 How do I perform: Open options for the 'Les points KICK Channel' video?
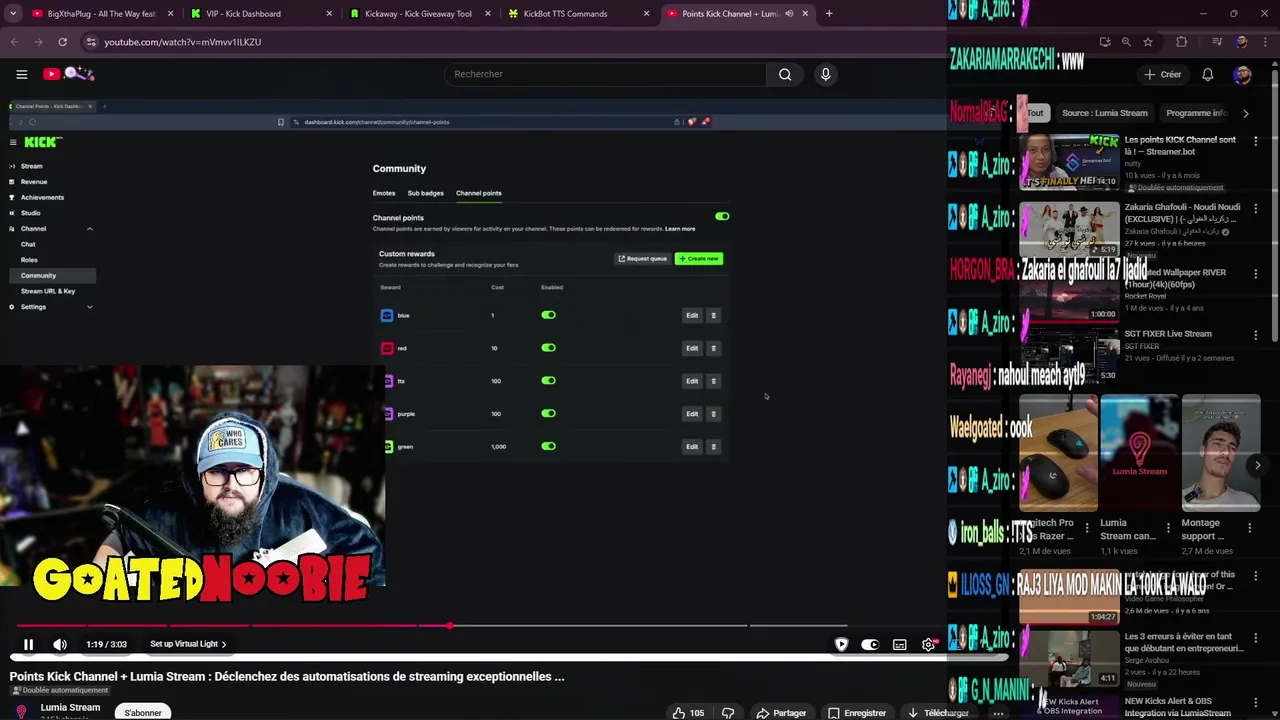[x=1256, y=141]
